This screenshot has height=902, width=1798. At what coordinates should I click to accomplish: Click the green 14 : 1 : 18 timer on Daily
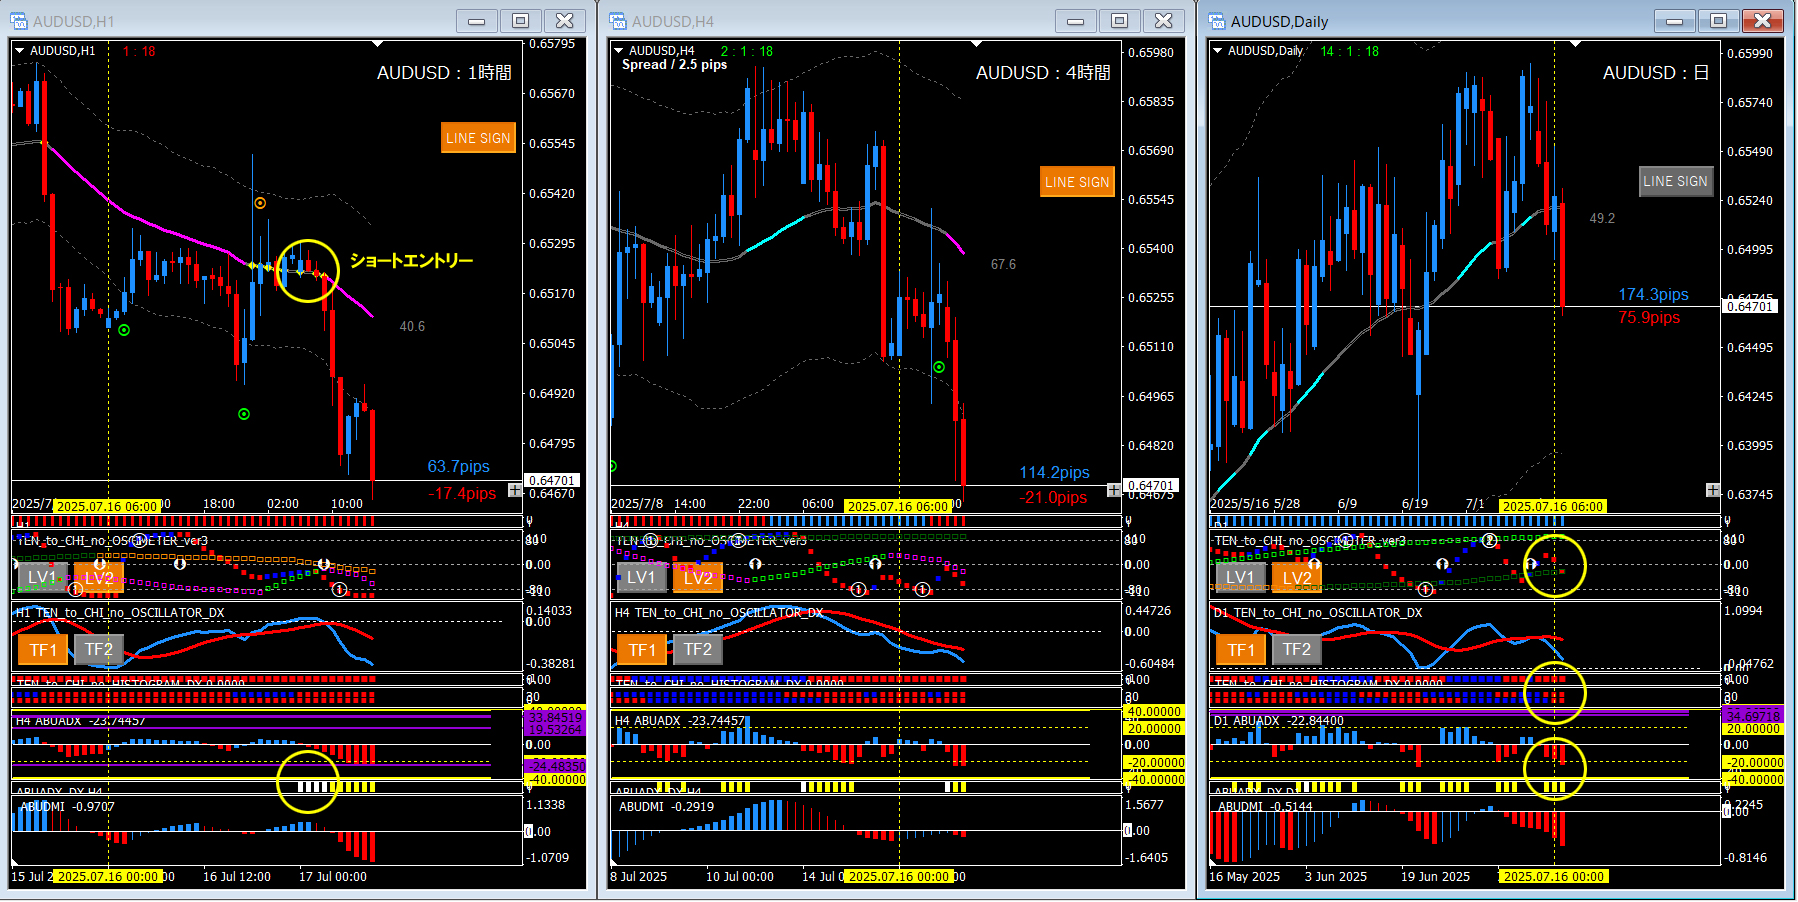tap(1350, 51)
